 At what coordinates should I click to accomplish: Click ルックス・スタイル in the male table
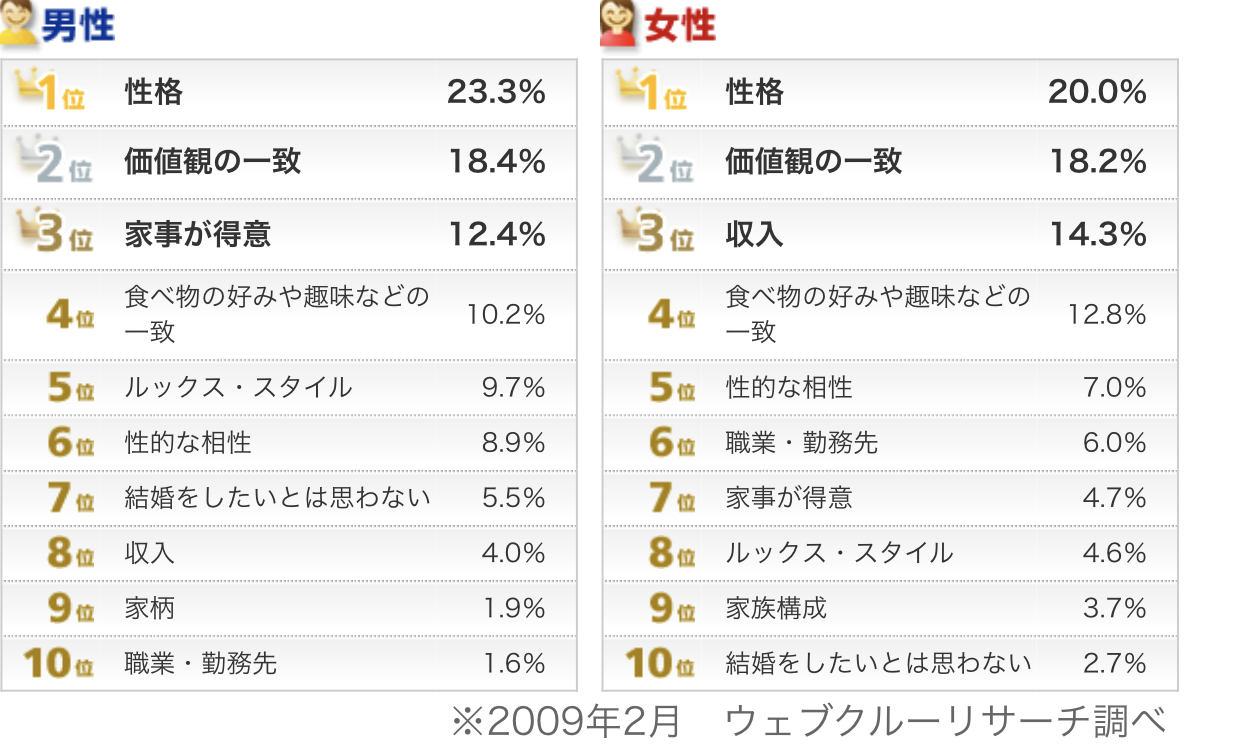tap(238, 387)
